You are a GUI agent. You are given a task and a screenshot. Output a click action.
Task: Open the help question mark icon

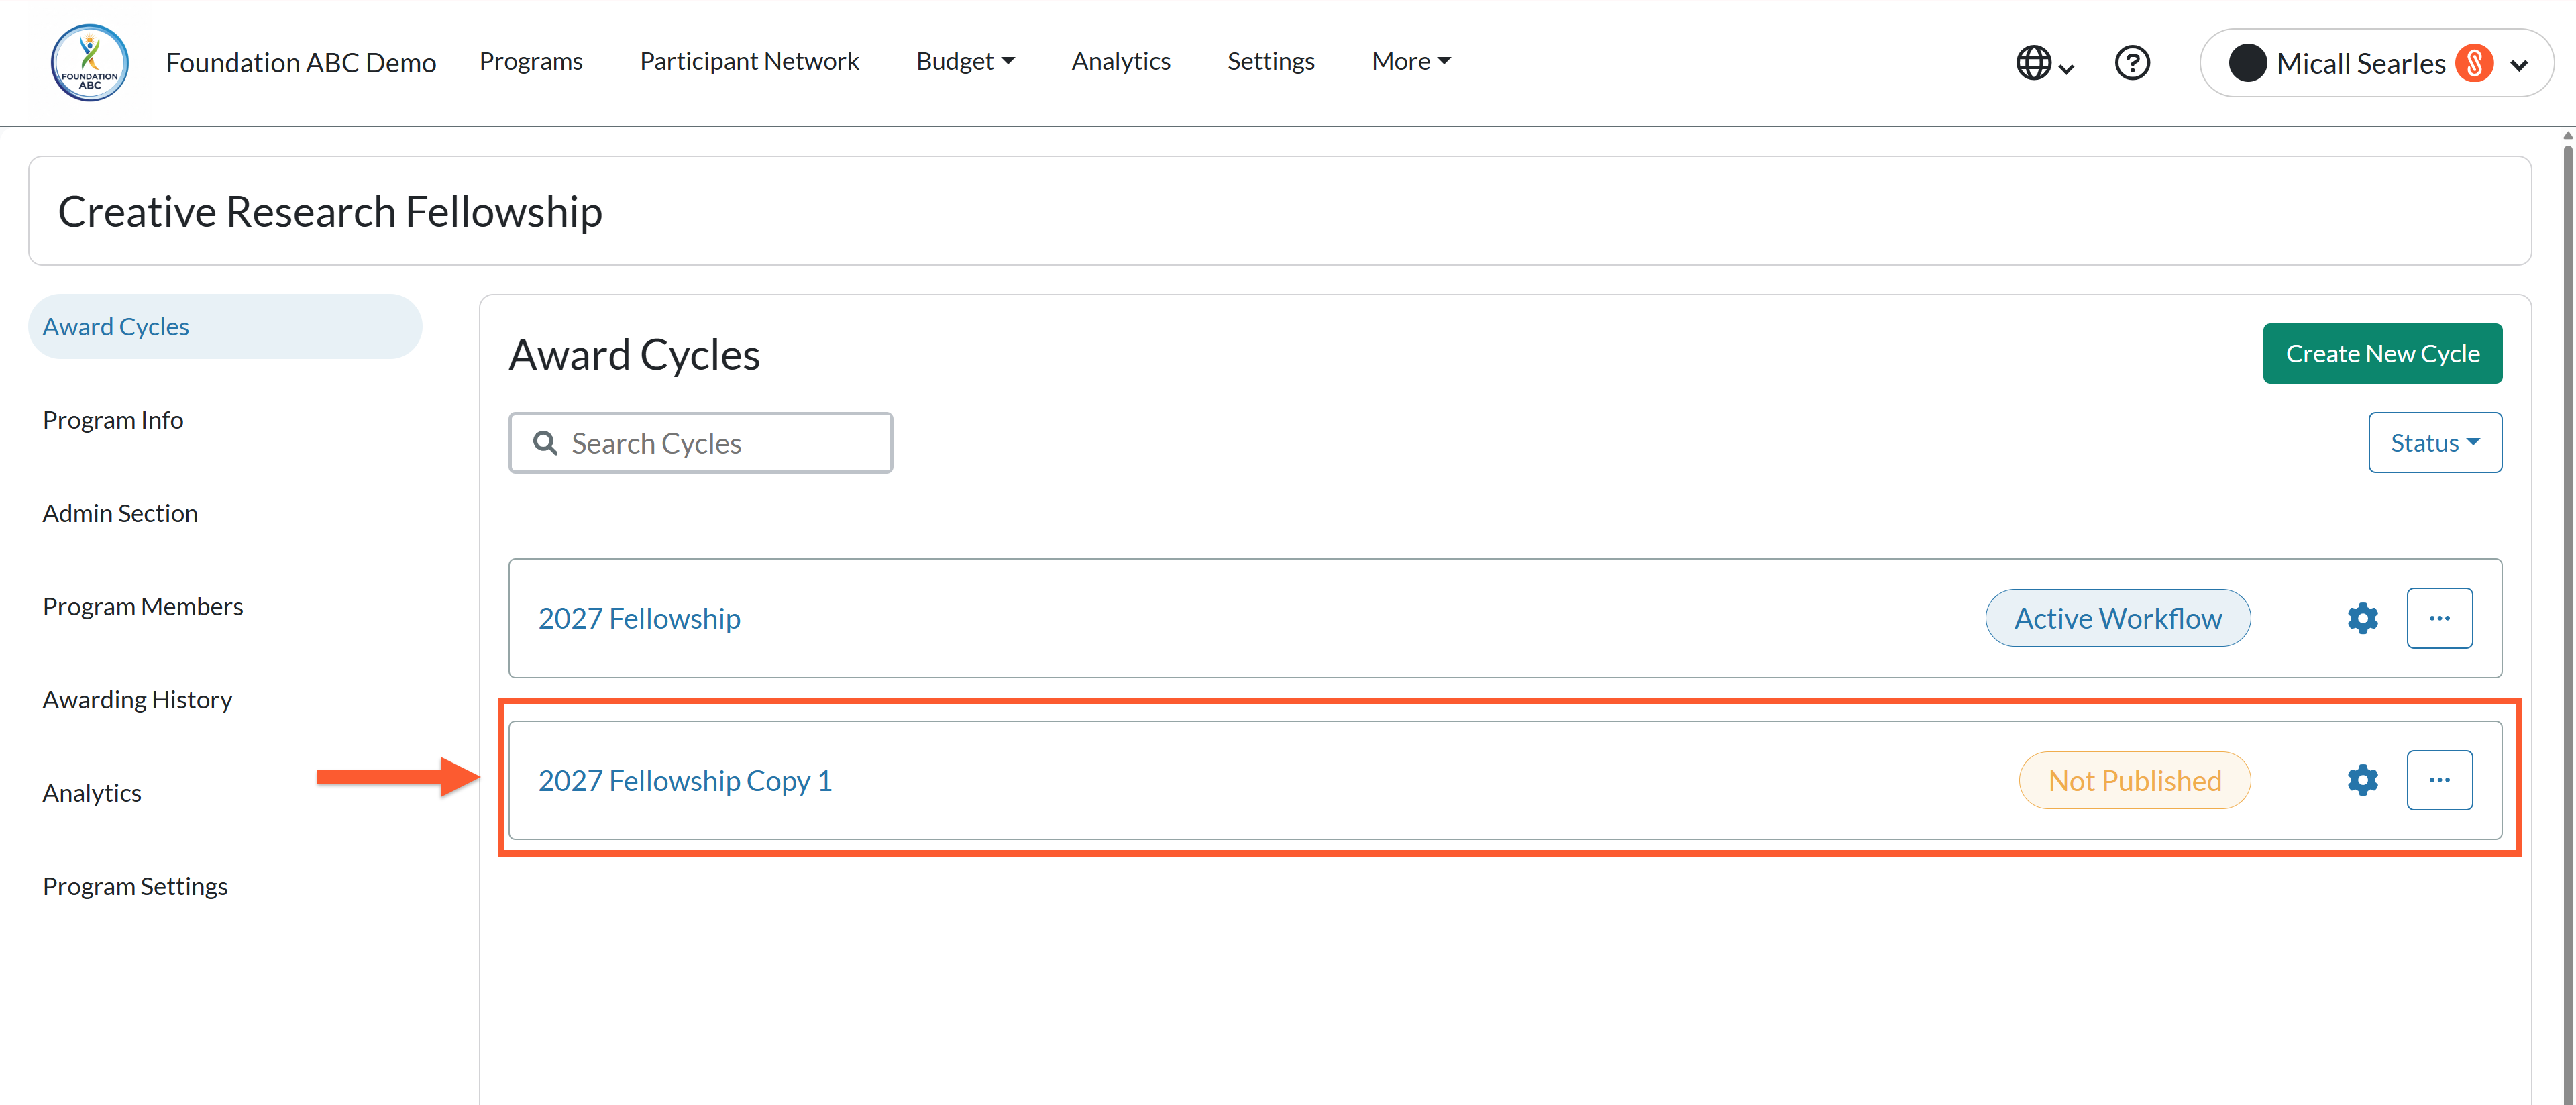(x=2132, y=63)
